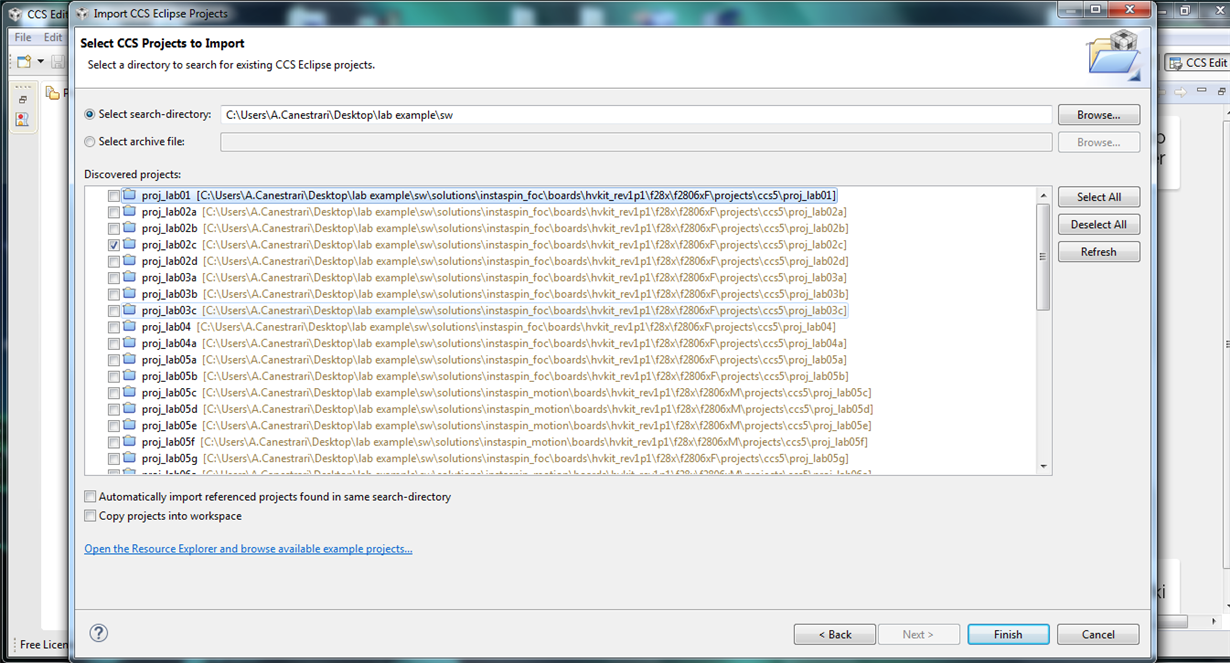Select the proj_lab02d project row text

coord(495,261)
